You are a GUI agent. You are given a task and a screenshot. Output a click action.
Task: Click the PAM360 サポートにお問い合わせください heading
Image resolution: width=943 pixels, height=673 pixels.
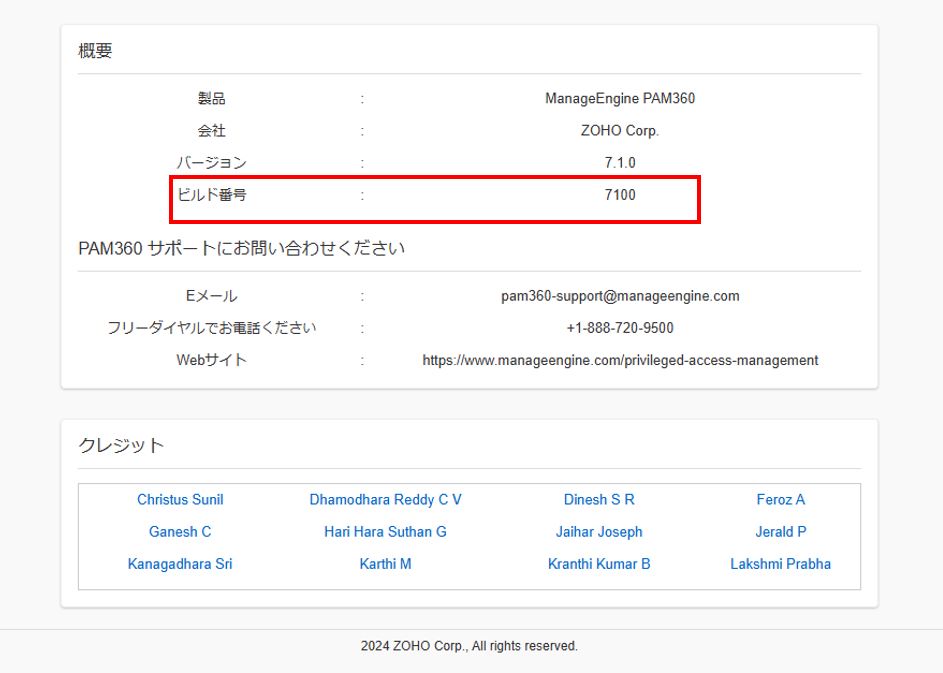click(x=241, y=248)
